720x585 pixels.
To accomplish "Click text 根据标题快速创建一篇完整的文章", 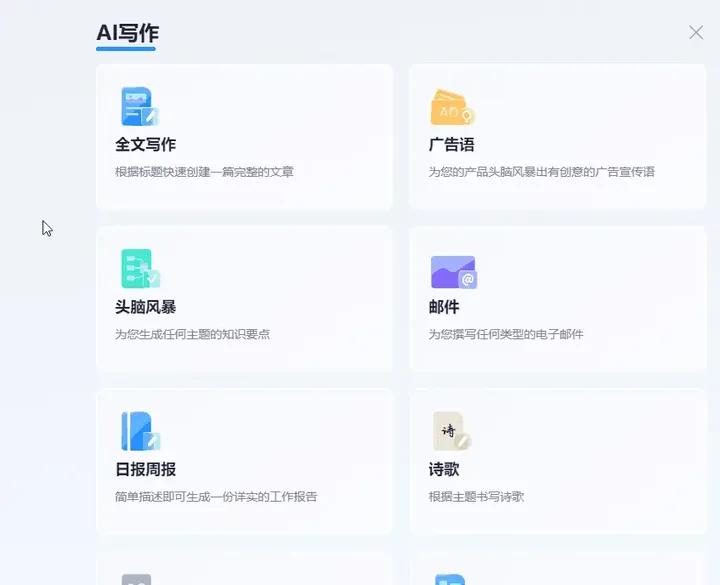I will pyautogui.click(x=204, y=172).
